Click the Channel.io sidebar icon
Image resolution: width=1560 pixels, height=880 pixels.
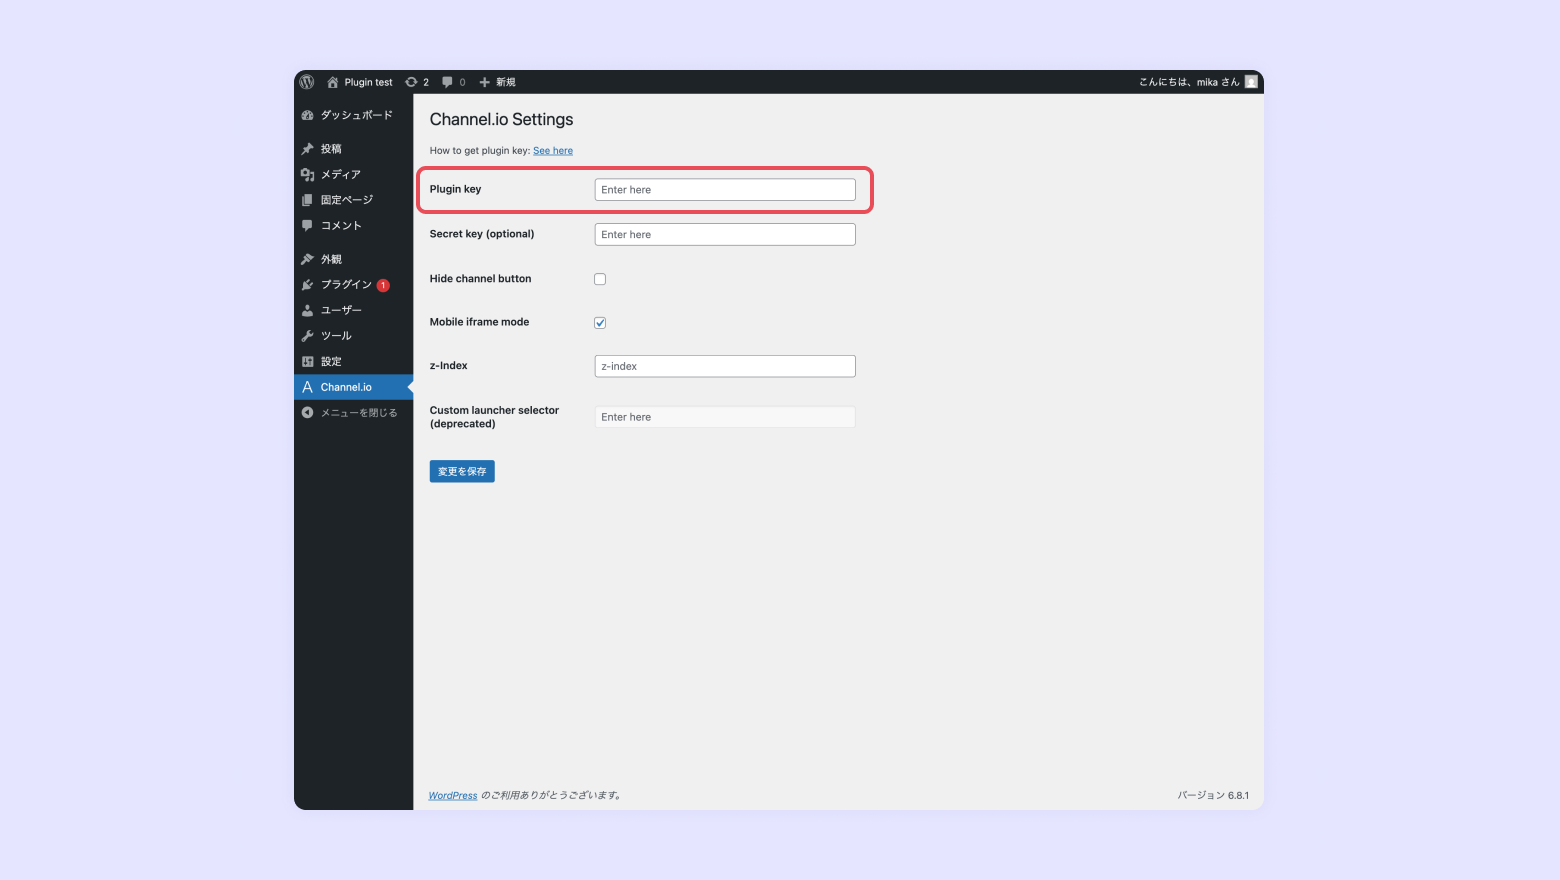click(307, 387)
